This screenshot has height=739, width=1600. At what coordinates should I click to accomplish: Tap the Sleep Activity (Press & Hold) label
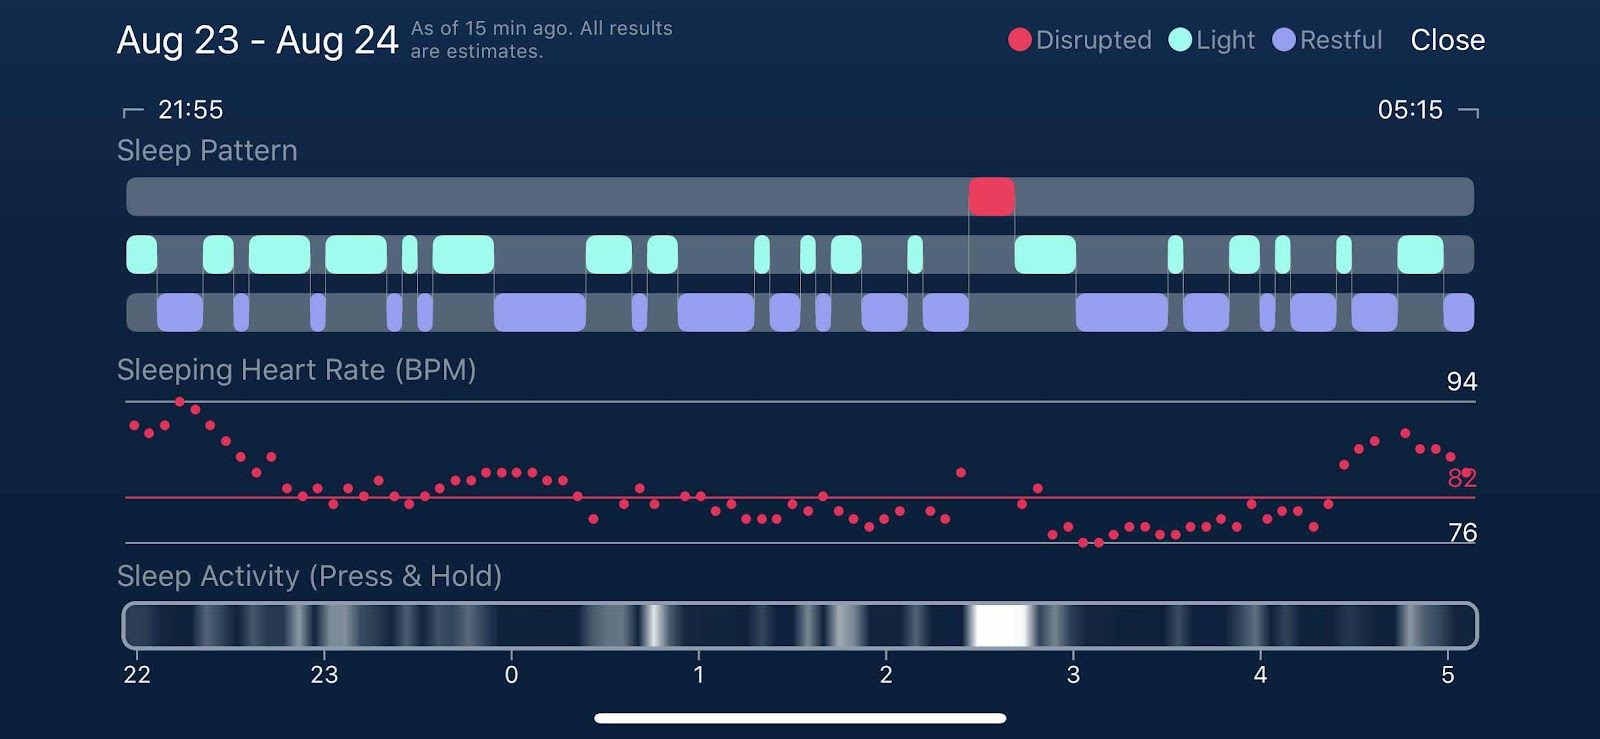pyautogui.click(x=309, y=576)
